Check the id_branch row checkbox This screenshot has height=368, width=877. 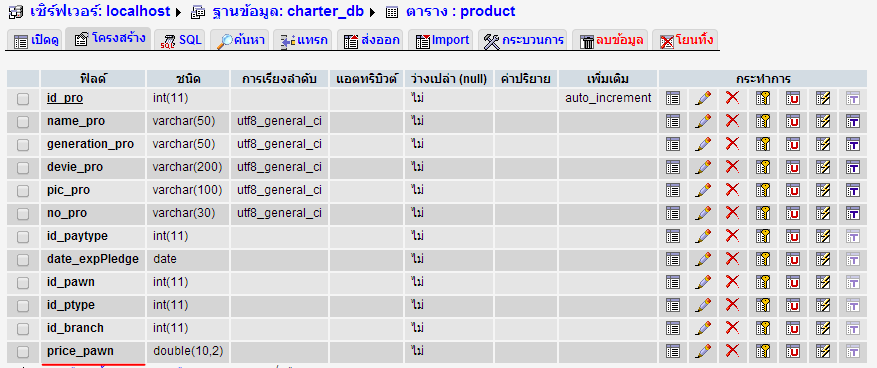pos(23,329)
